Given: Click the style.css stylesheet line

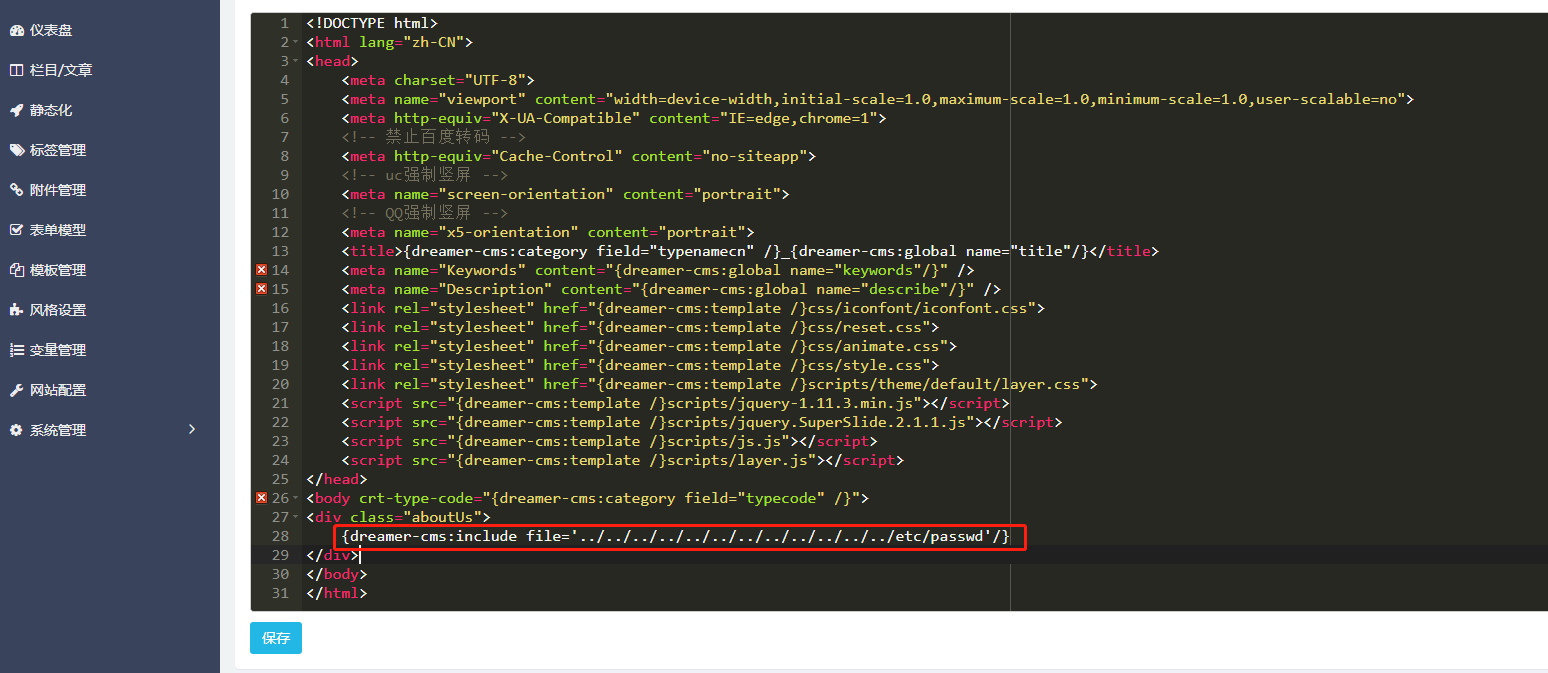Looking at the screenshot, I should point(640,365).
